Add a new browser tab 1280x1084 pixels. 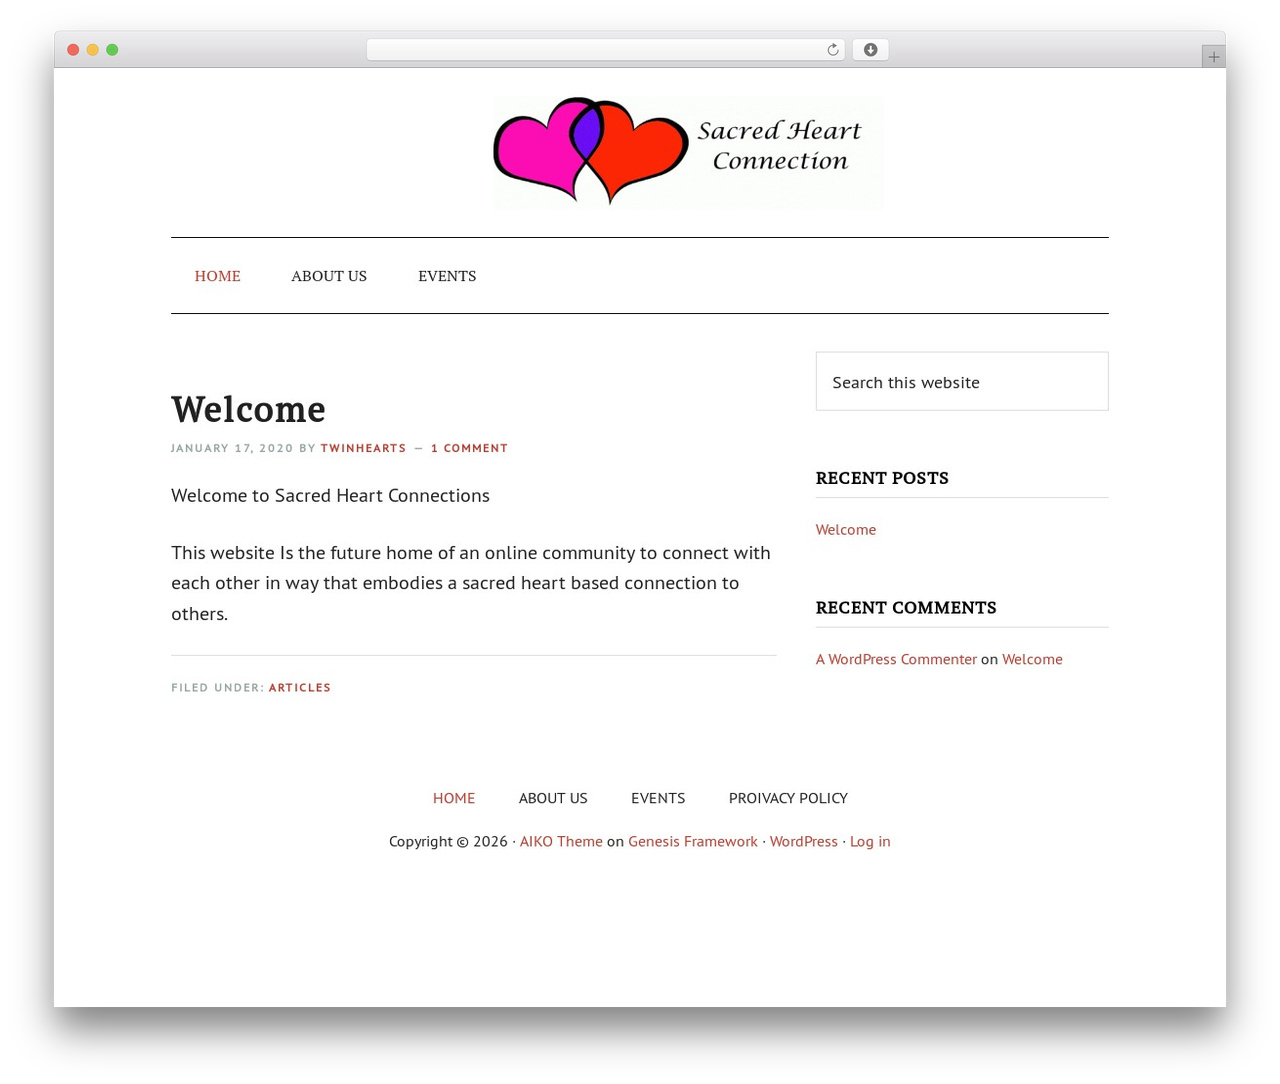1213,57
